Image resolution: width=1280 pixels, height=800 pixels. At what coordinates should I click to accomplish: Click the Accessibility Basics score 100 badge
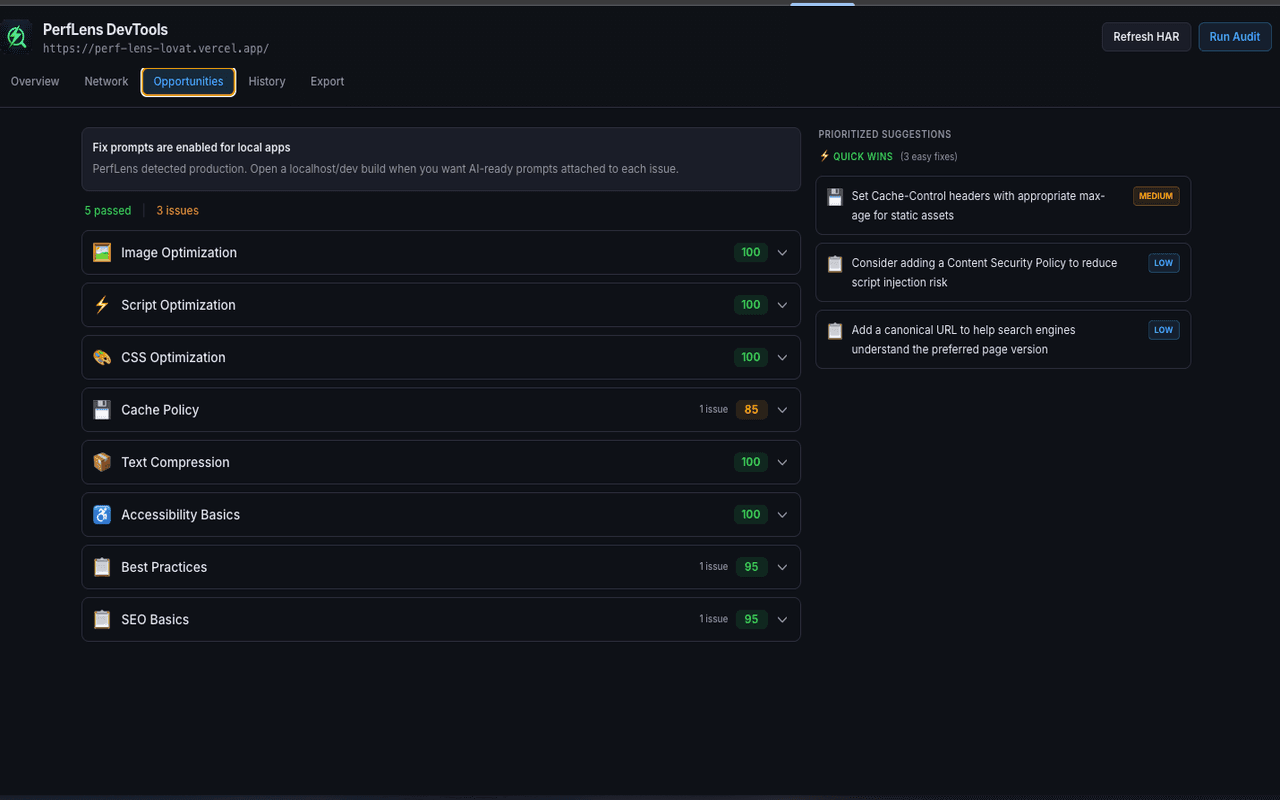pos(751,515)
